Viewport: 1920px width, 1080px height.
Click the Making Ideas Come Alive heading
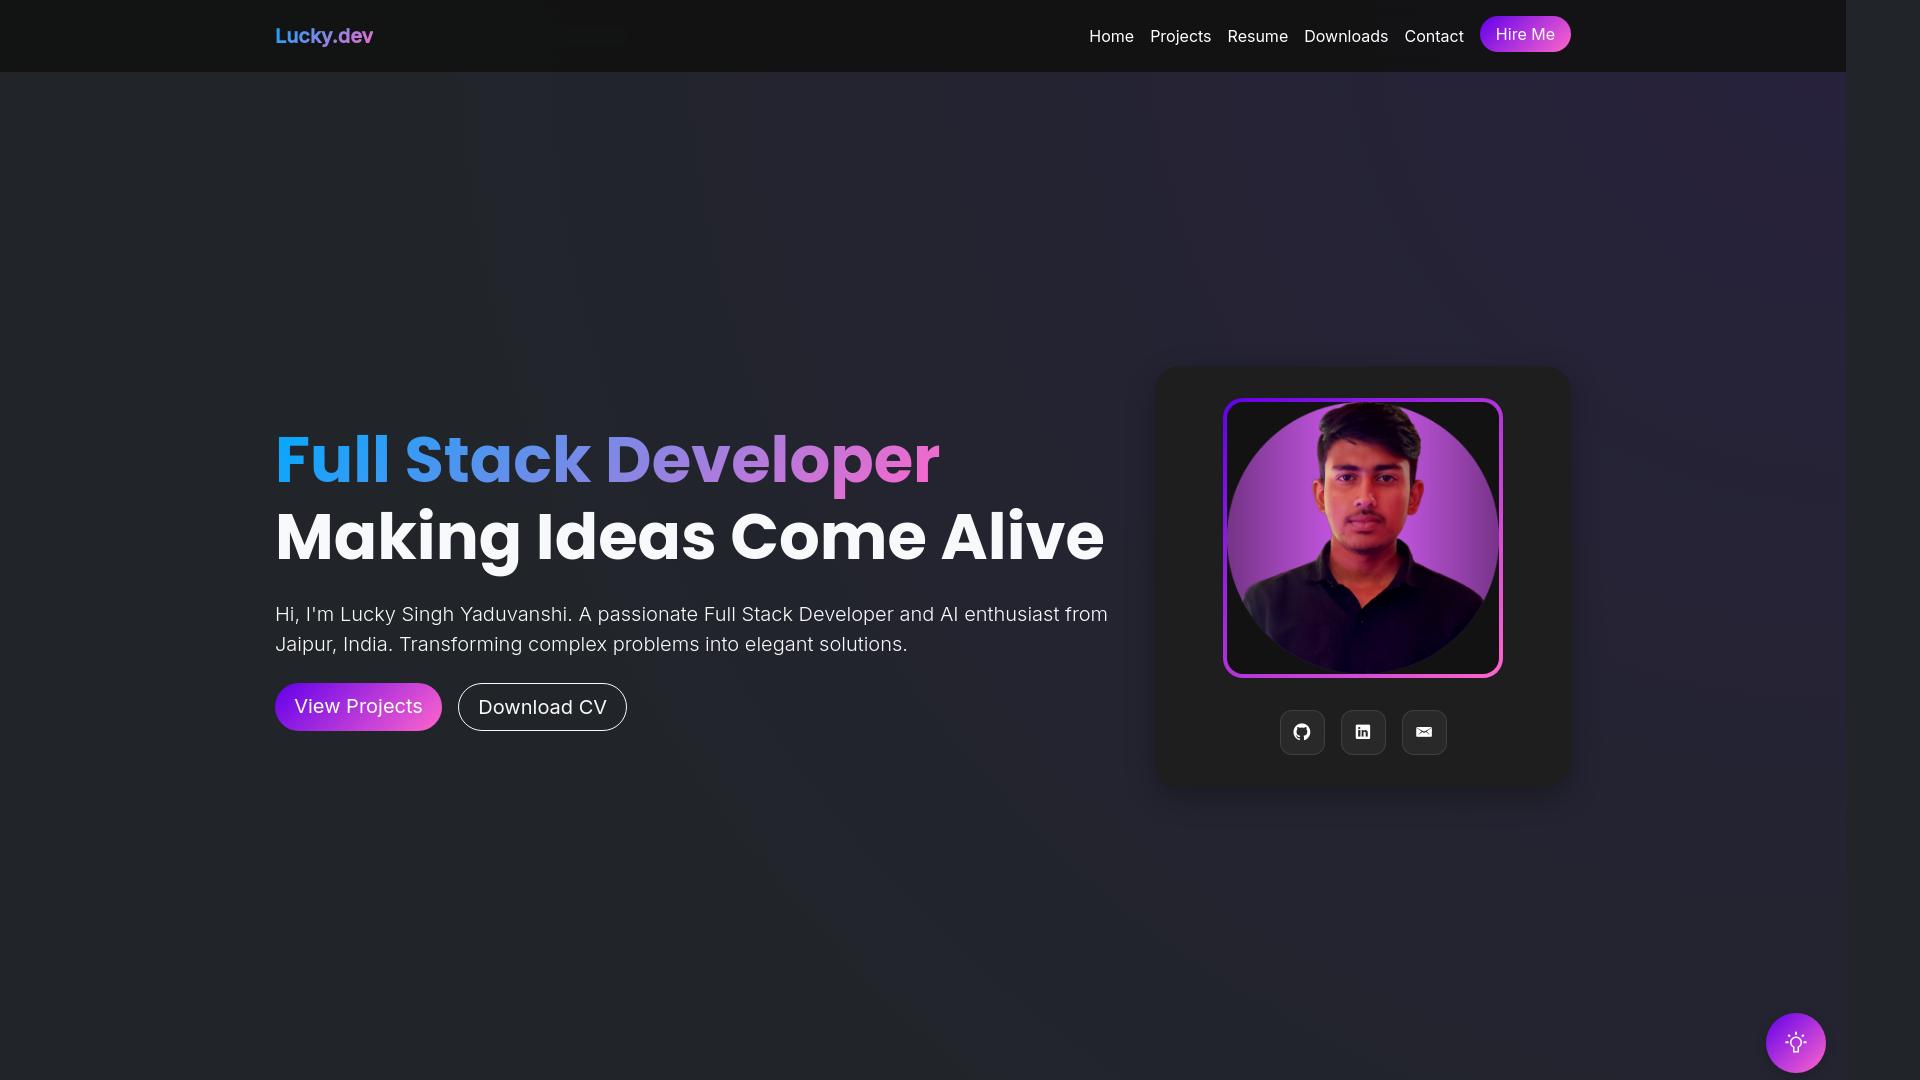[x=688, y=537]
